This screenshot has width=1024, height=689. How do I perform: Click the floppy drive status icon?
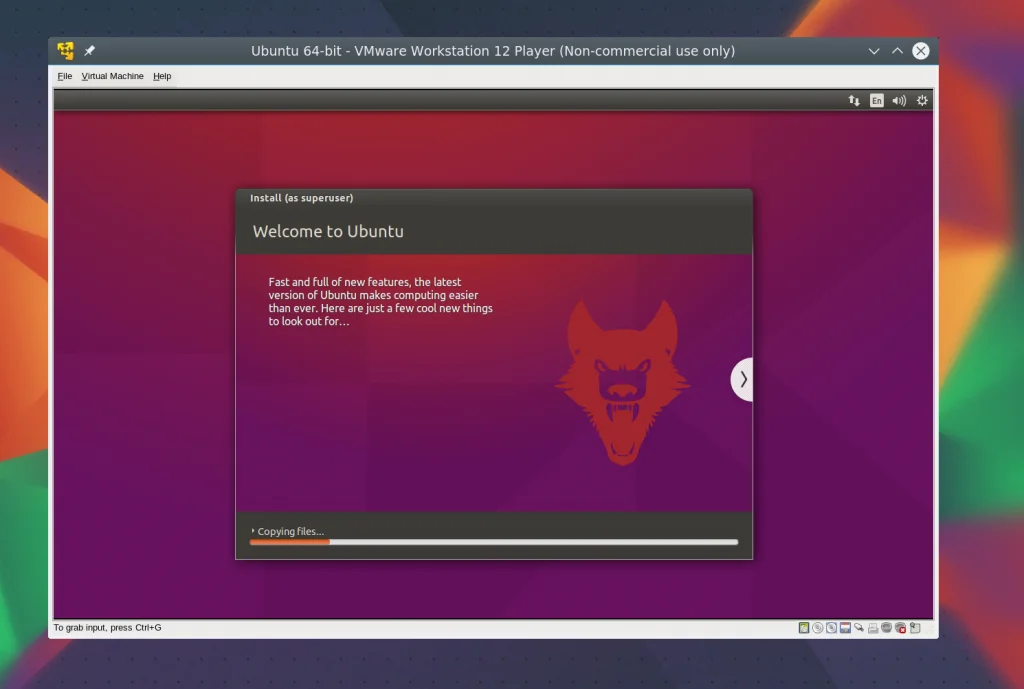(x=845, y=628)
